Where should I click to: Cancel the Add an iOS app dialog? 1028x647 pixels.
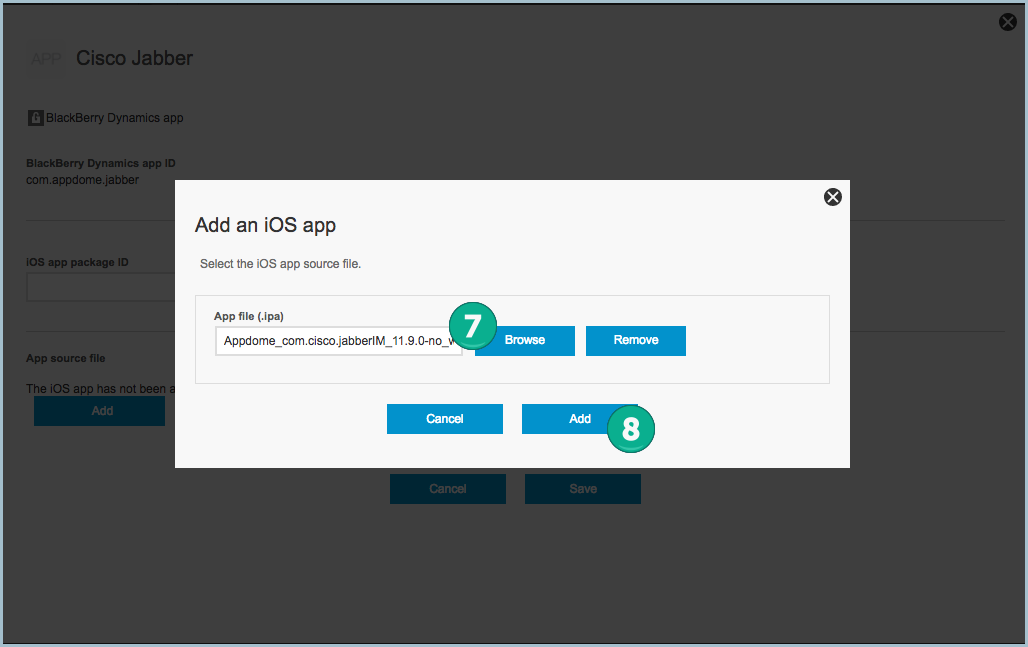point(445,419)
